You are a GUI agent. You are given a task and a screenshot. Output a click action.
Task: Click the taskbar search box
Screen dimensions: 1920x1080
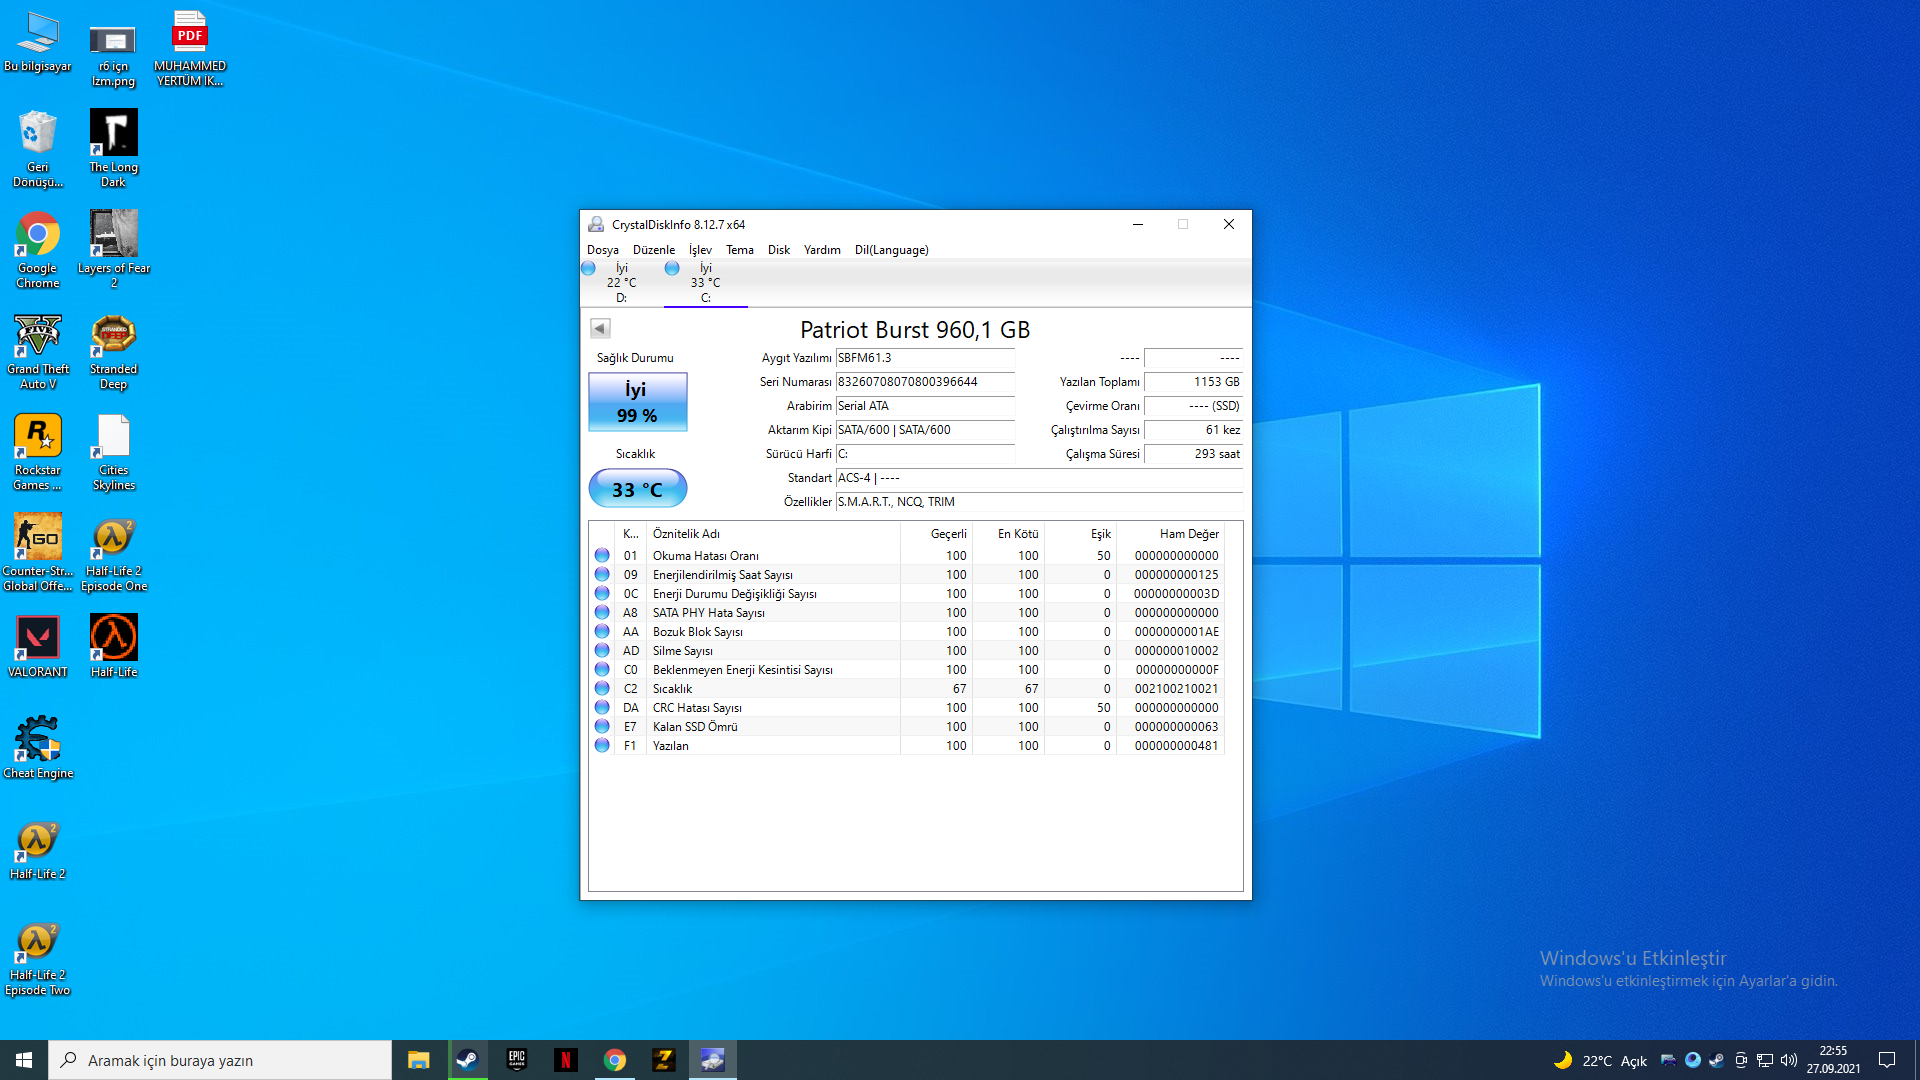(220, 1060)
